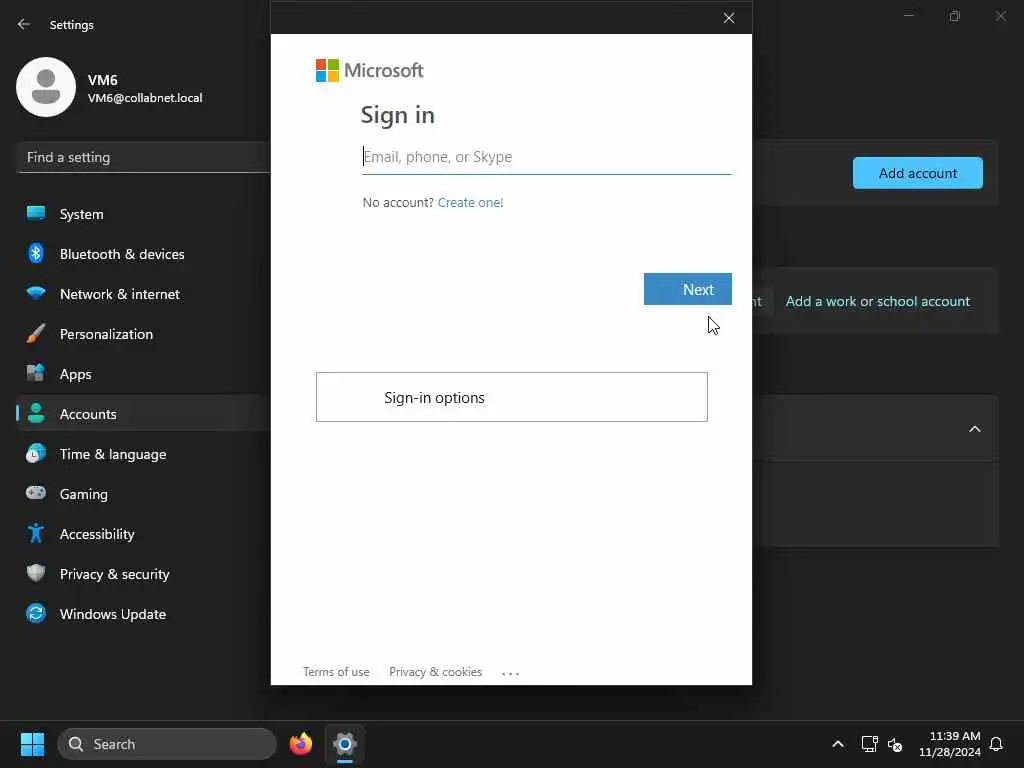
Task: Open Time & language page
Action: (144, 453)
